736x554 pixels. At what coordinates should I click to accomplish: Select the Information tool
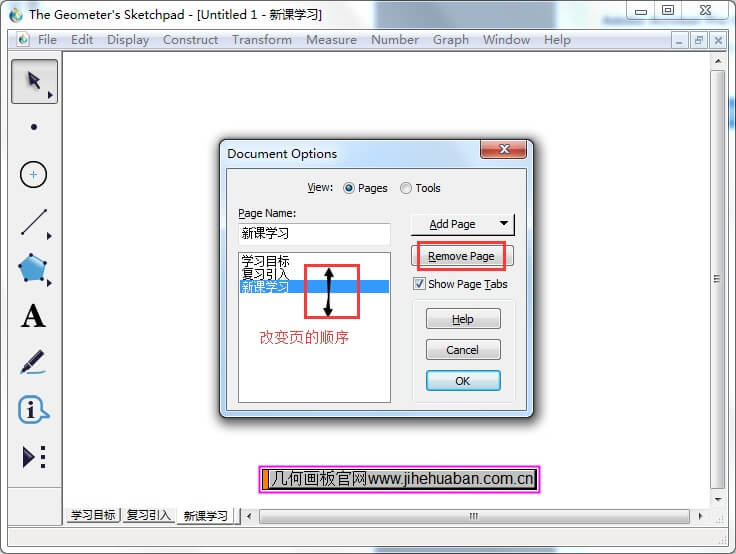(x=33, y=410)
